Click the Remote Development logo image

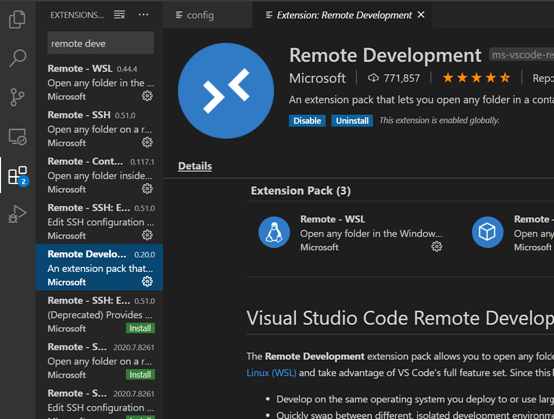pos(226,91)
